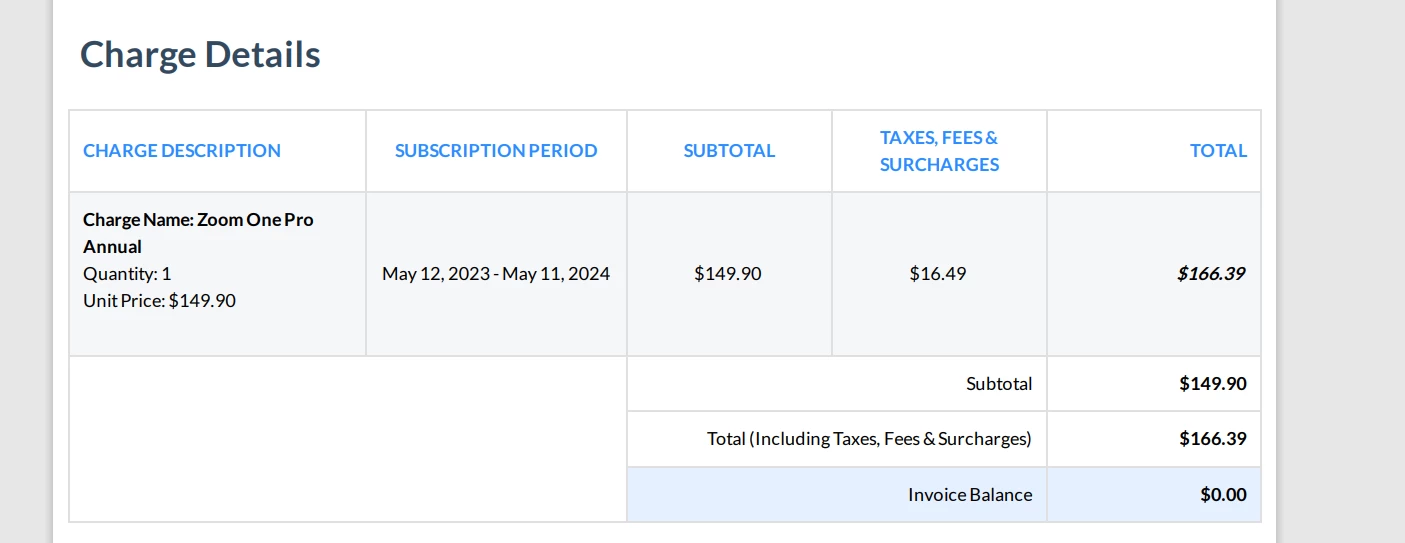Click the bold $149.90 summary subtotal
Screen dimensions: 1405x543
(x=1212, y=384)
